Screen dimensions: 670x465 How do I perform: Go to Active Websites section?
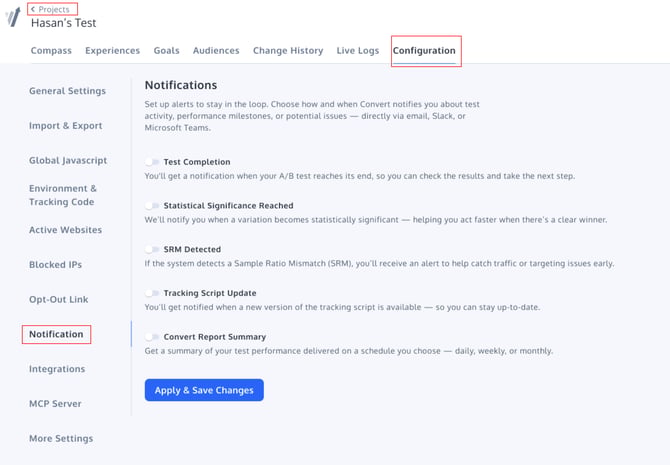[x=65, y=230]
